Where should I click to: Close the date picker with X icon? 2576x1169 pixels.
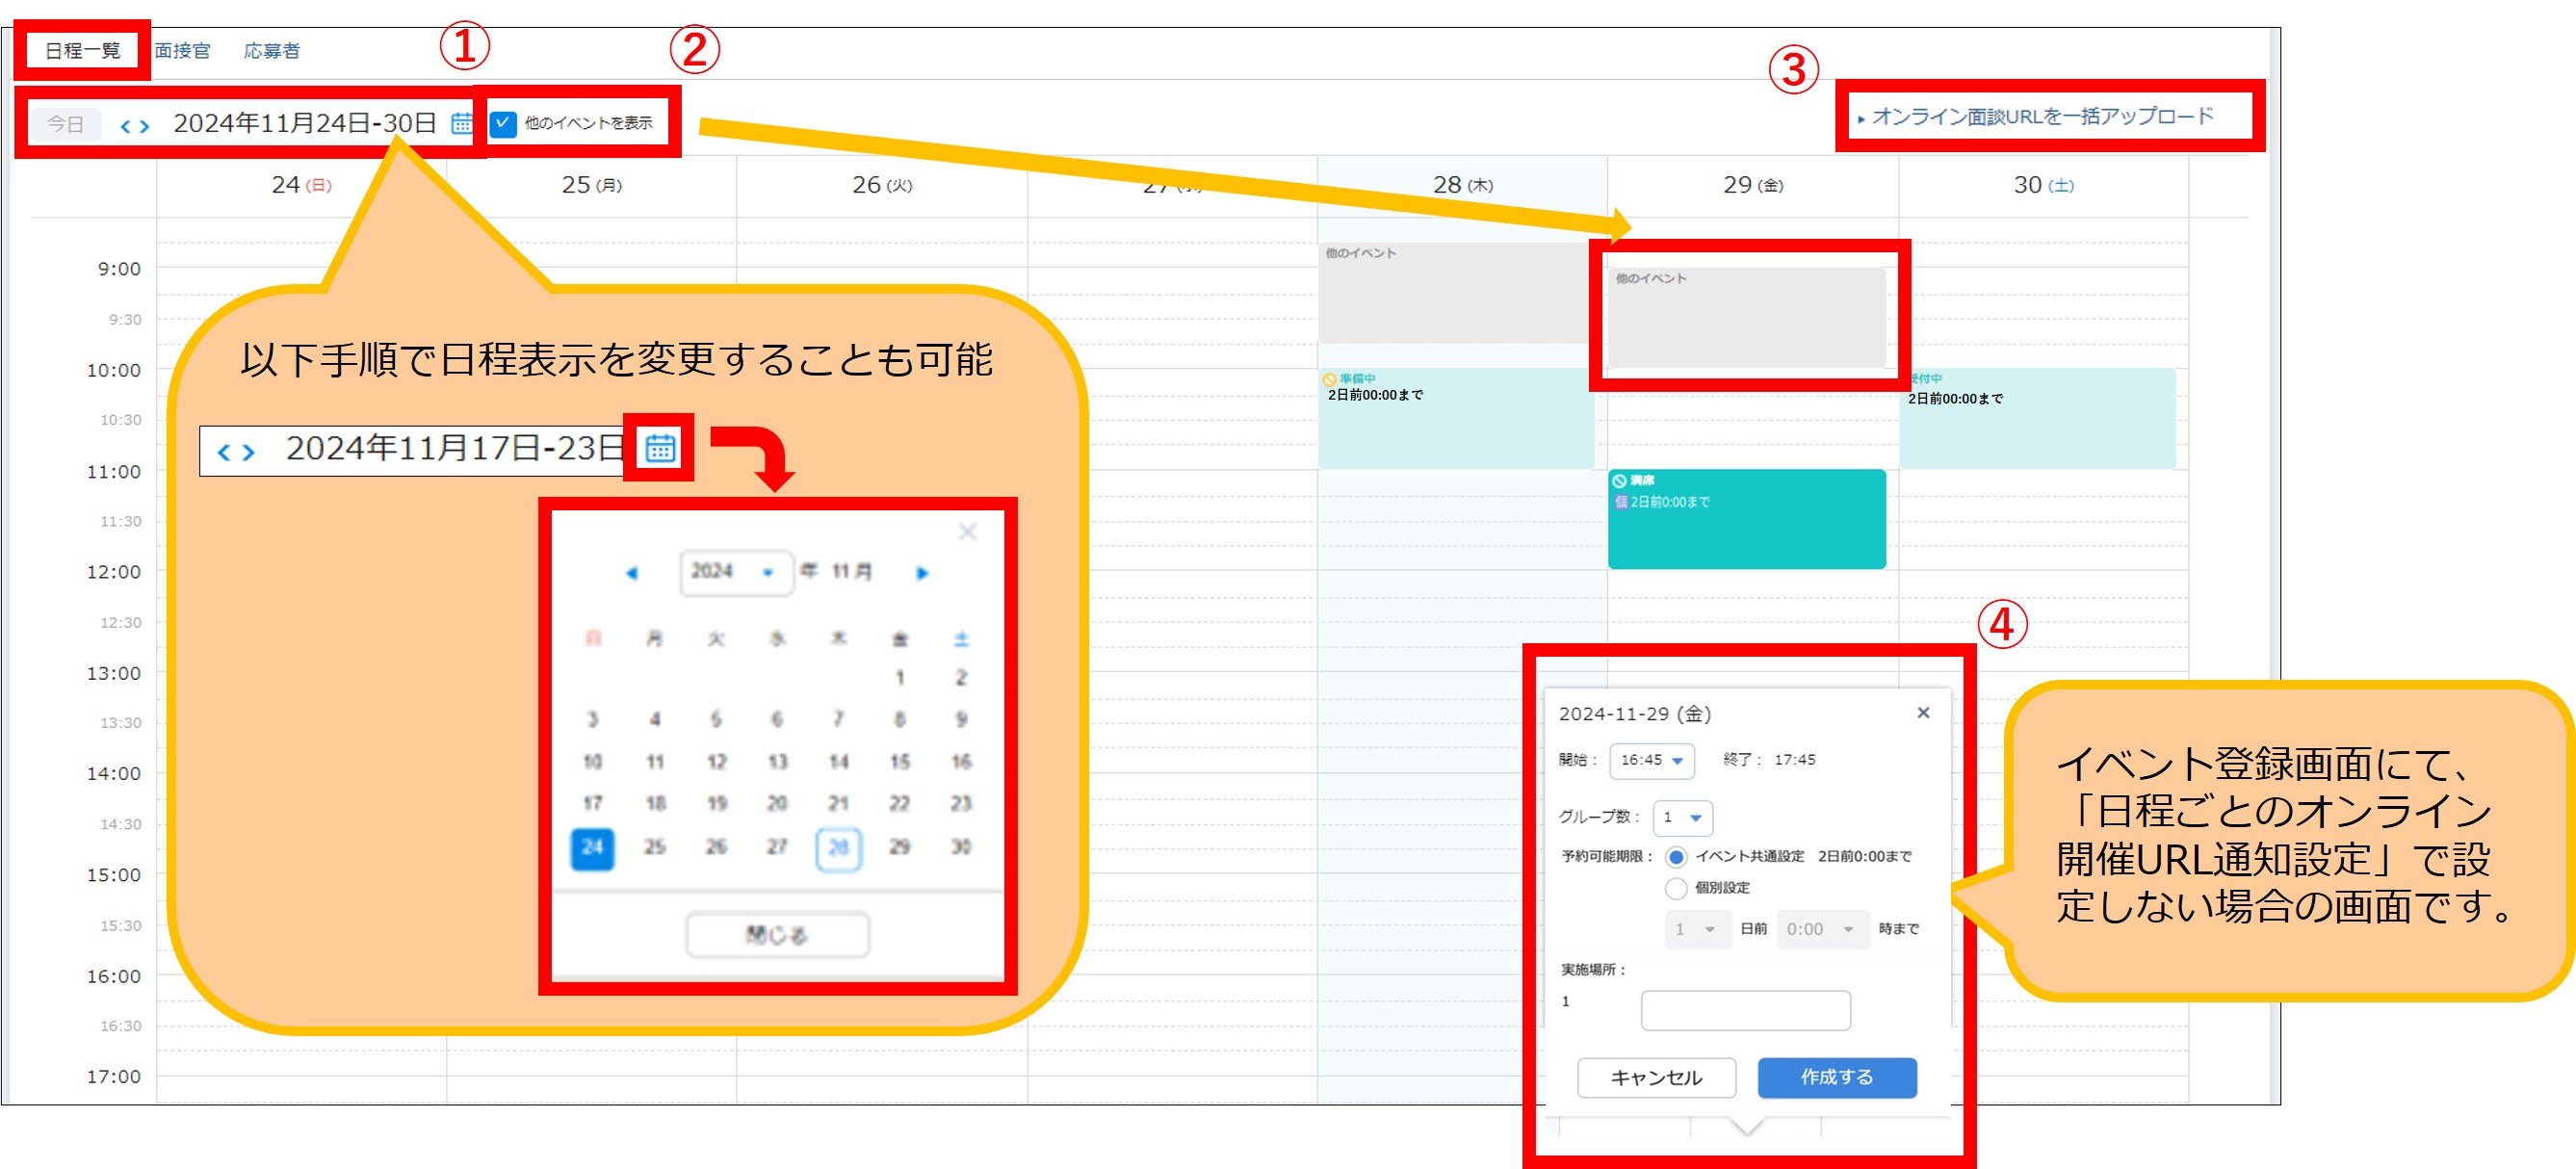click(967, 531)
